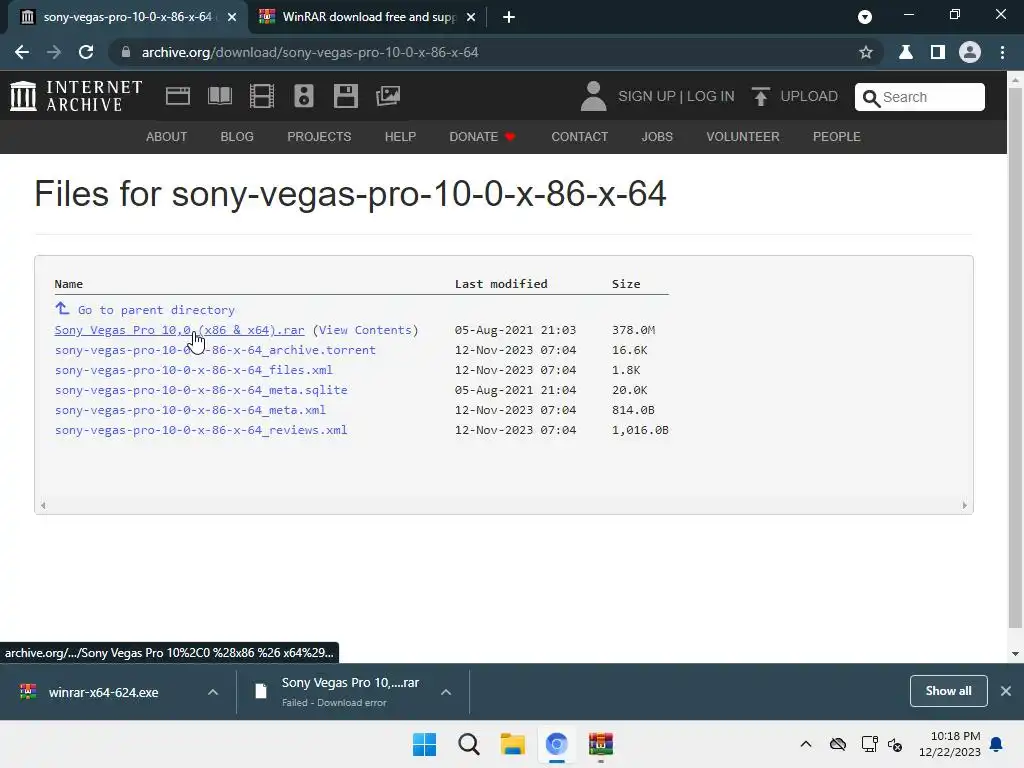
Task: Open Chrome three-dot menu
Action: point(1002,52)
